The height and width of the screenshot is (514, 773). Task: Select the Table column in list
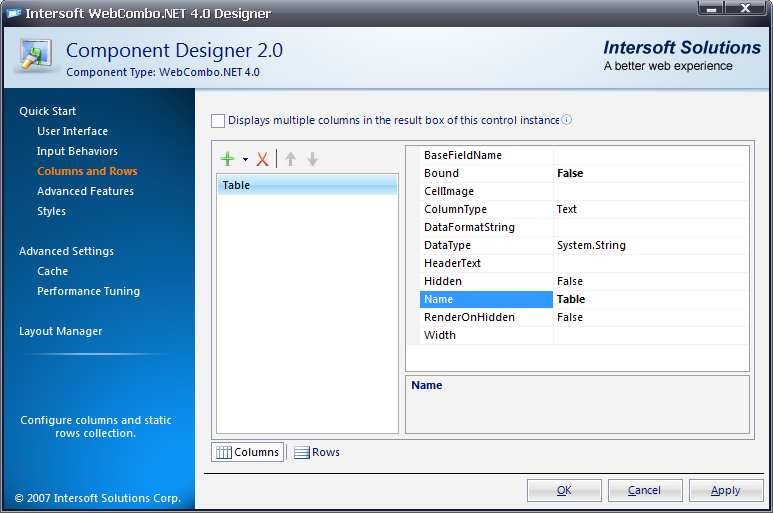tap(306, 185)
